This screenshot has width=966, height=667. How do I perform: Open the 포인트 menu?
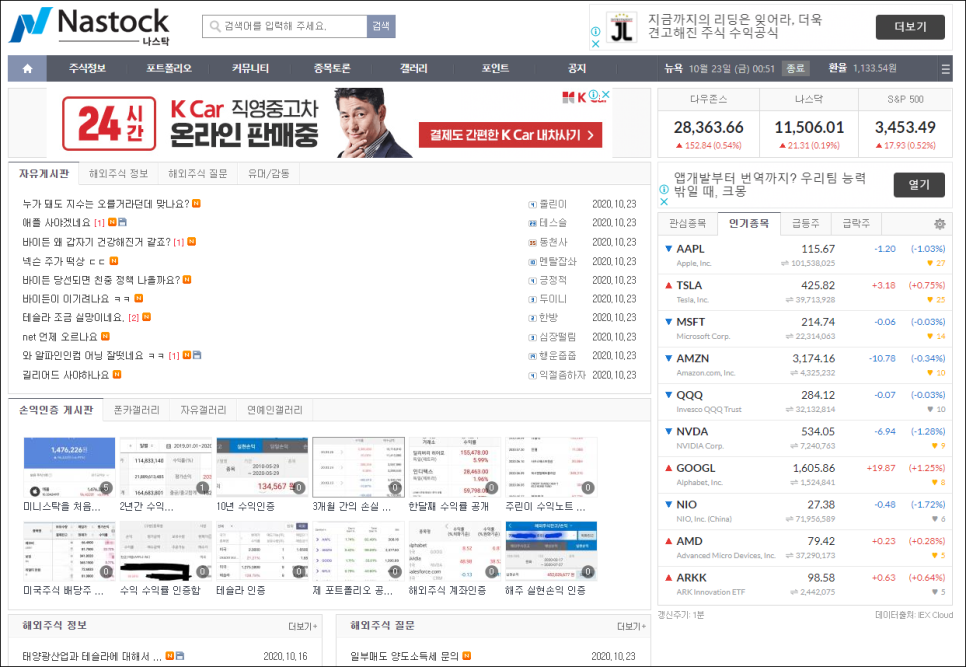pos(495,68)
